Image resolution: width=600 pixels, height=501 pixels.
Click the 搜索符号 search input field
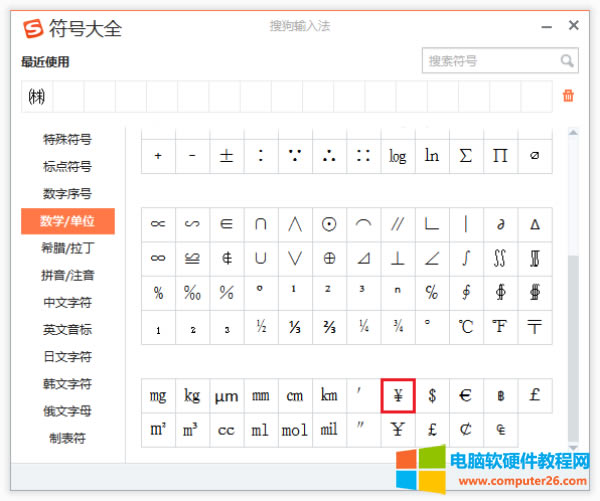coord(490,61)
